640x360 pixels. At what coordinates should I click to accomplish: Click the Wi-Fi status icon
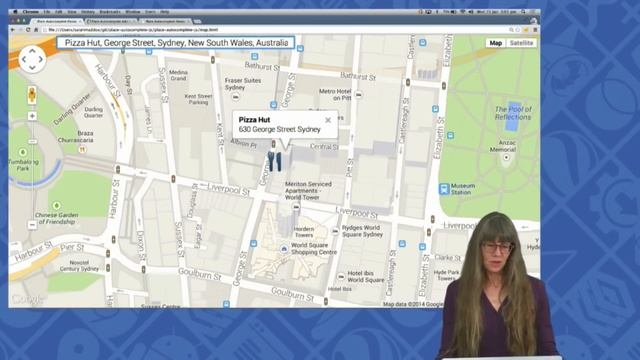tap(462, 12)
